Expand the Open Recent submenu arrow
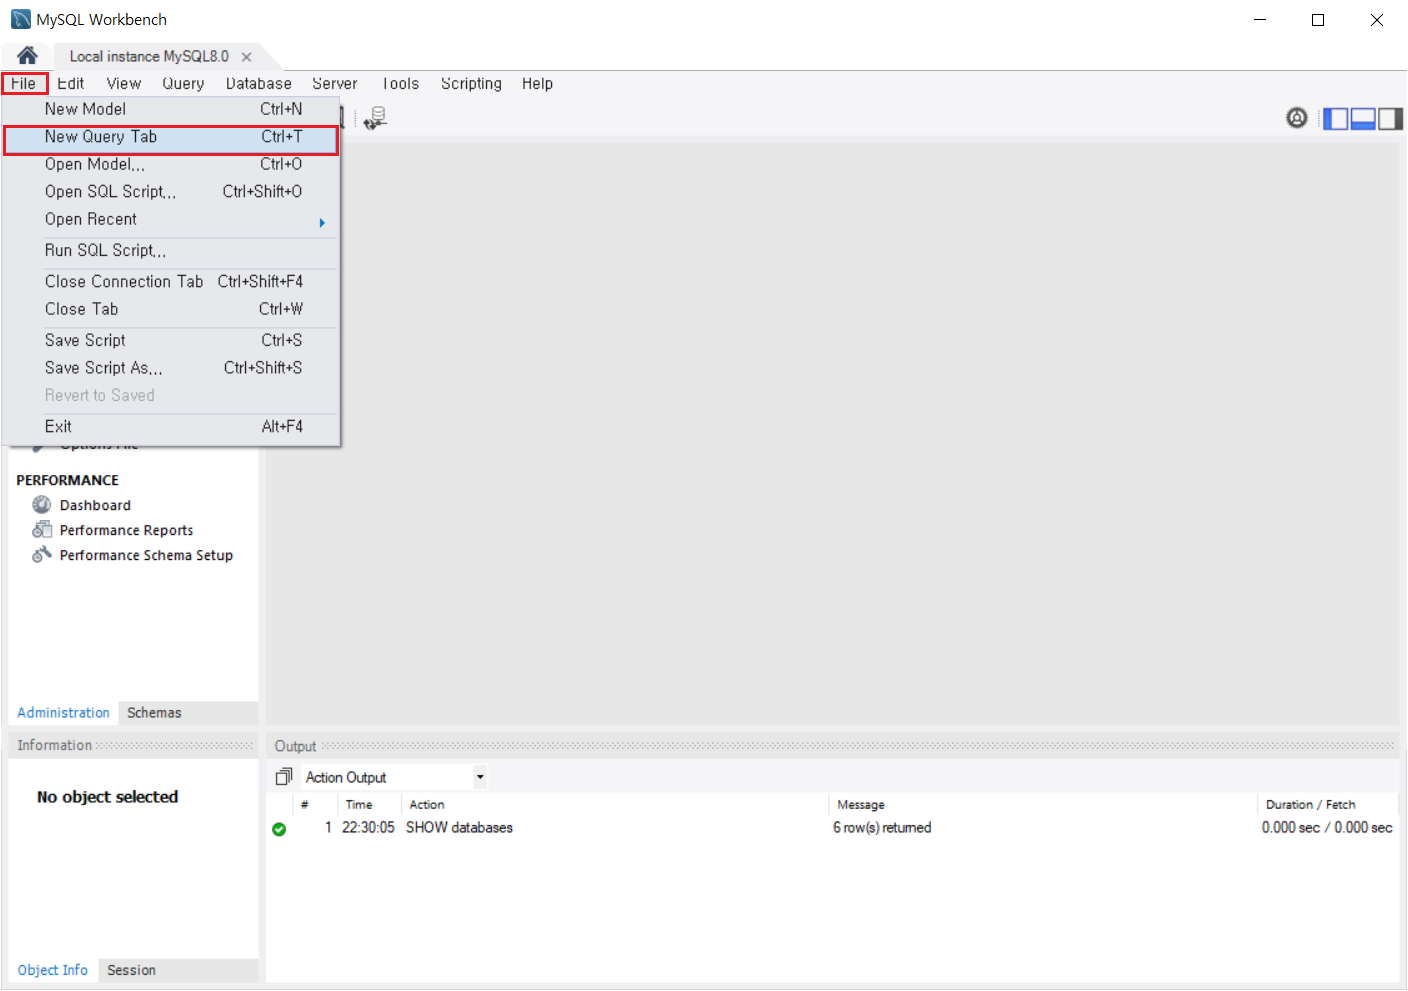This screenshot has width=1408, height=991. (322, 222)
